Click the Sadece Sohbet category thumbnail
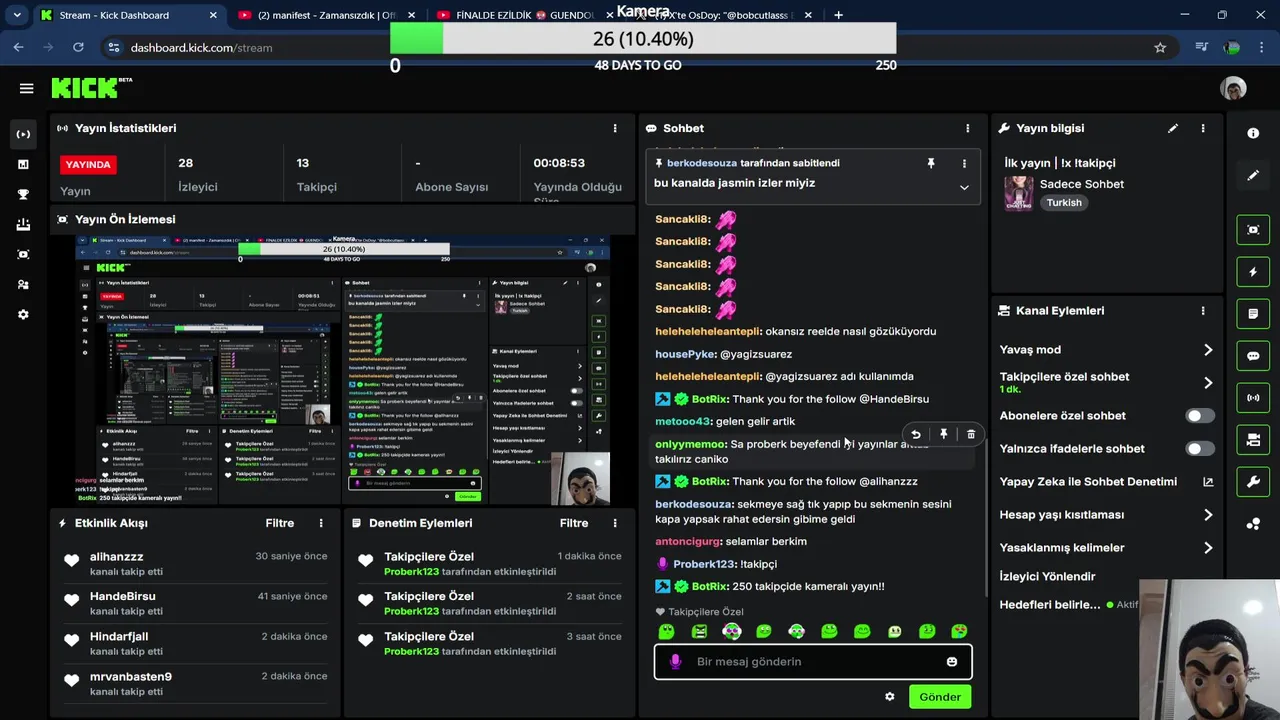Viewport: 1280px width, 720px height. [x=1019, y=193]
